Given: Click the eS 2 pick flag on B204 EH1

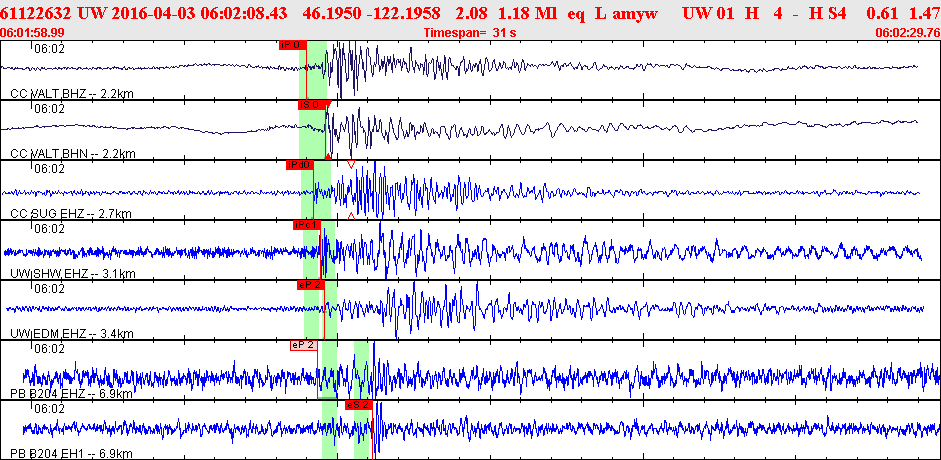Looking at the screenshot, I should [x=359, y=405].
